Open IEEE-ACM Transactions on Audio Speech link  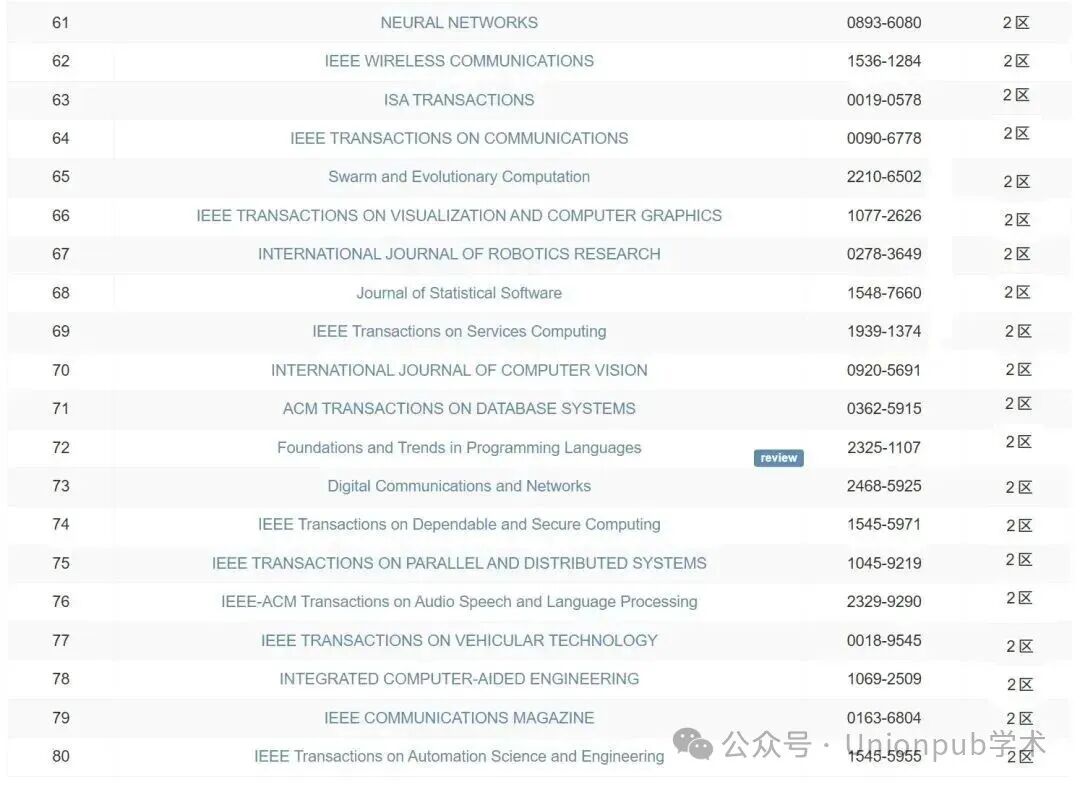pyautogui.click(x=459, y=602)
